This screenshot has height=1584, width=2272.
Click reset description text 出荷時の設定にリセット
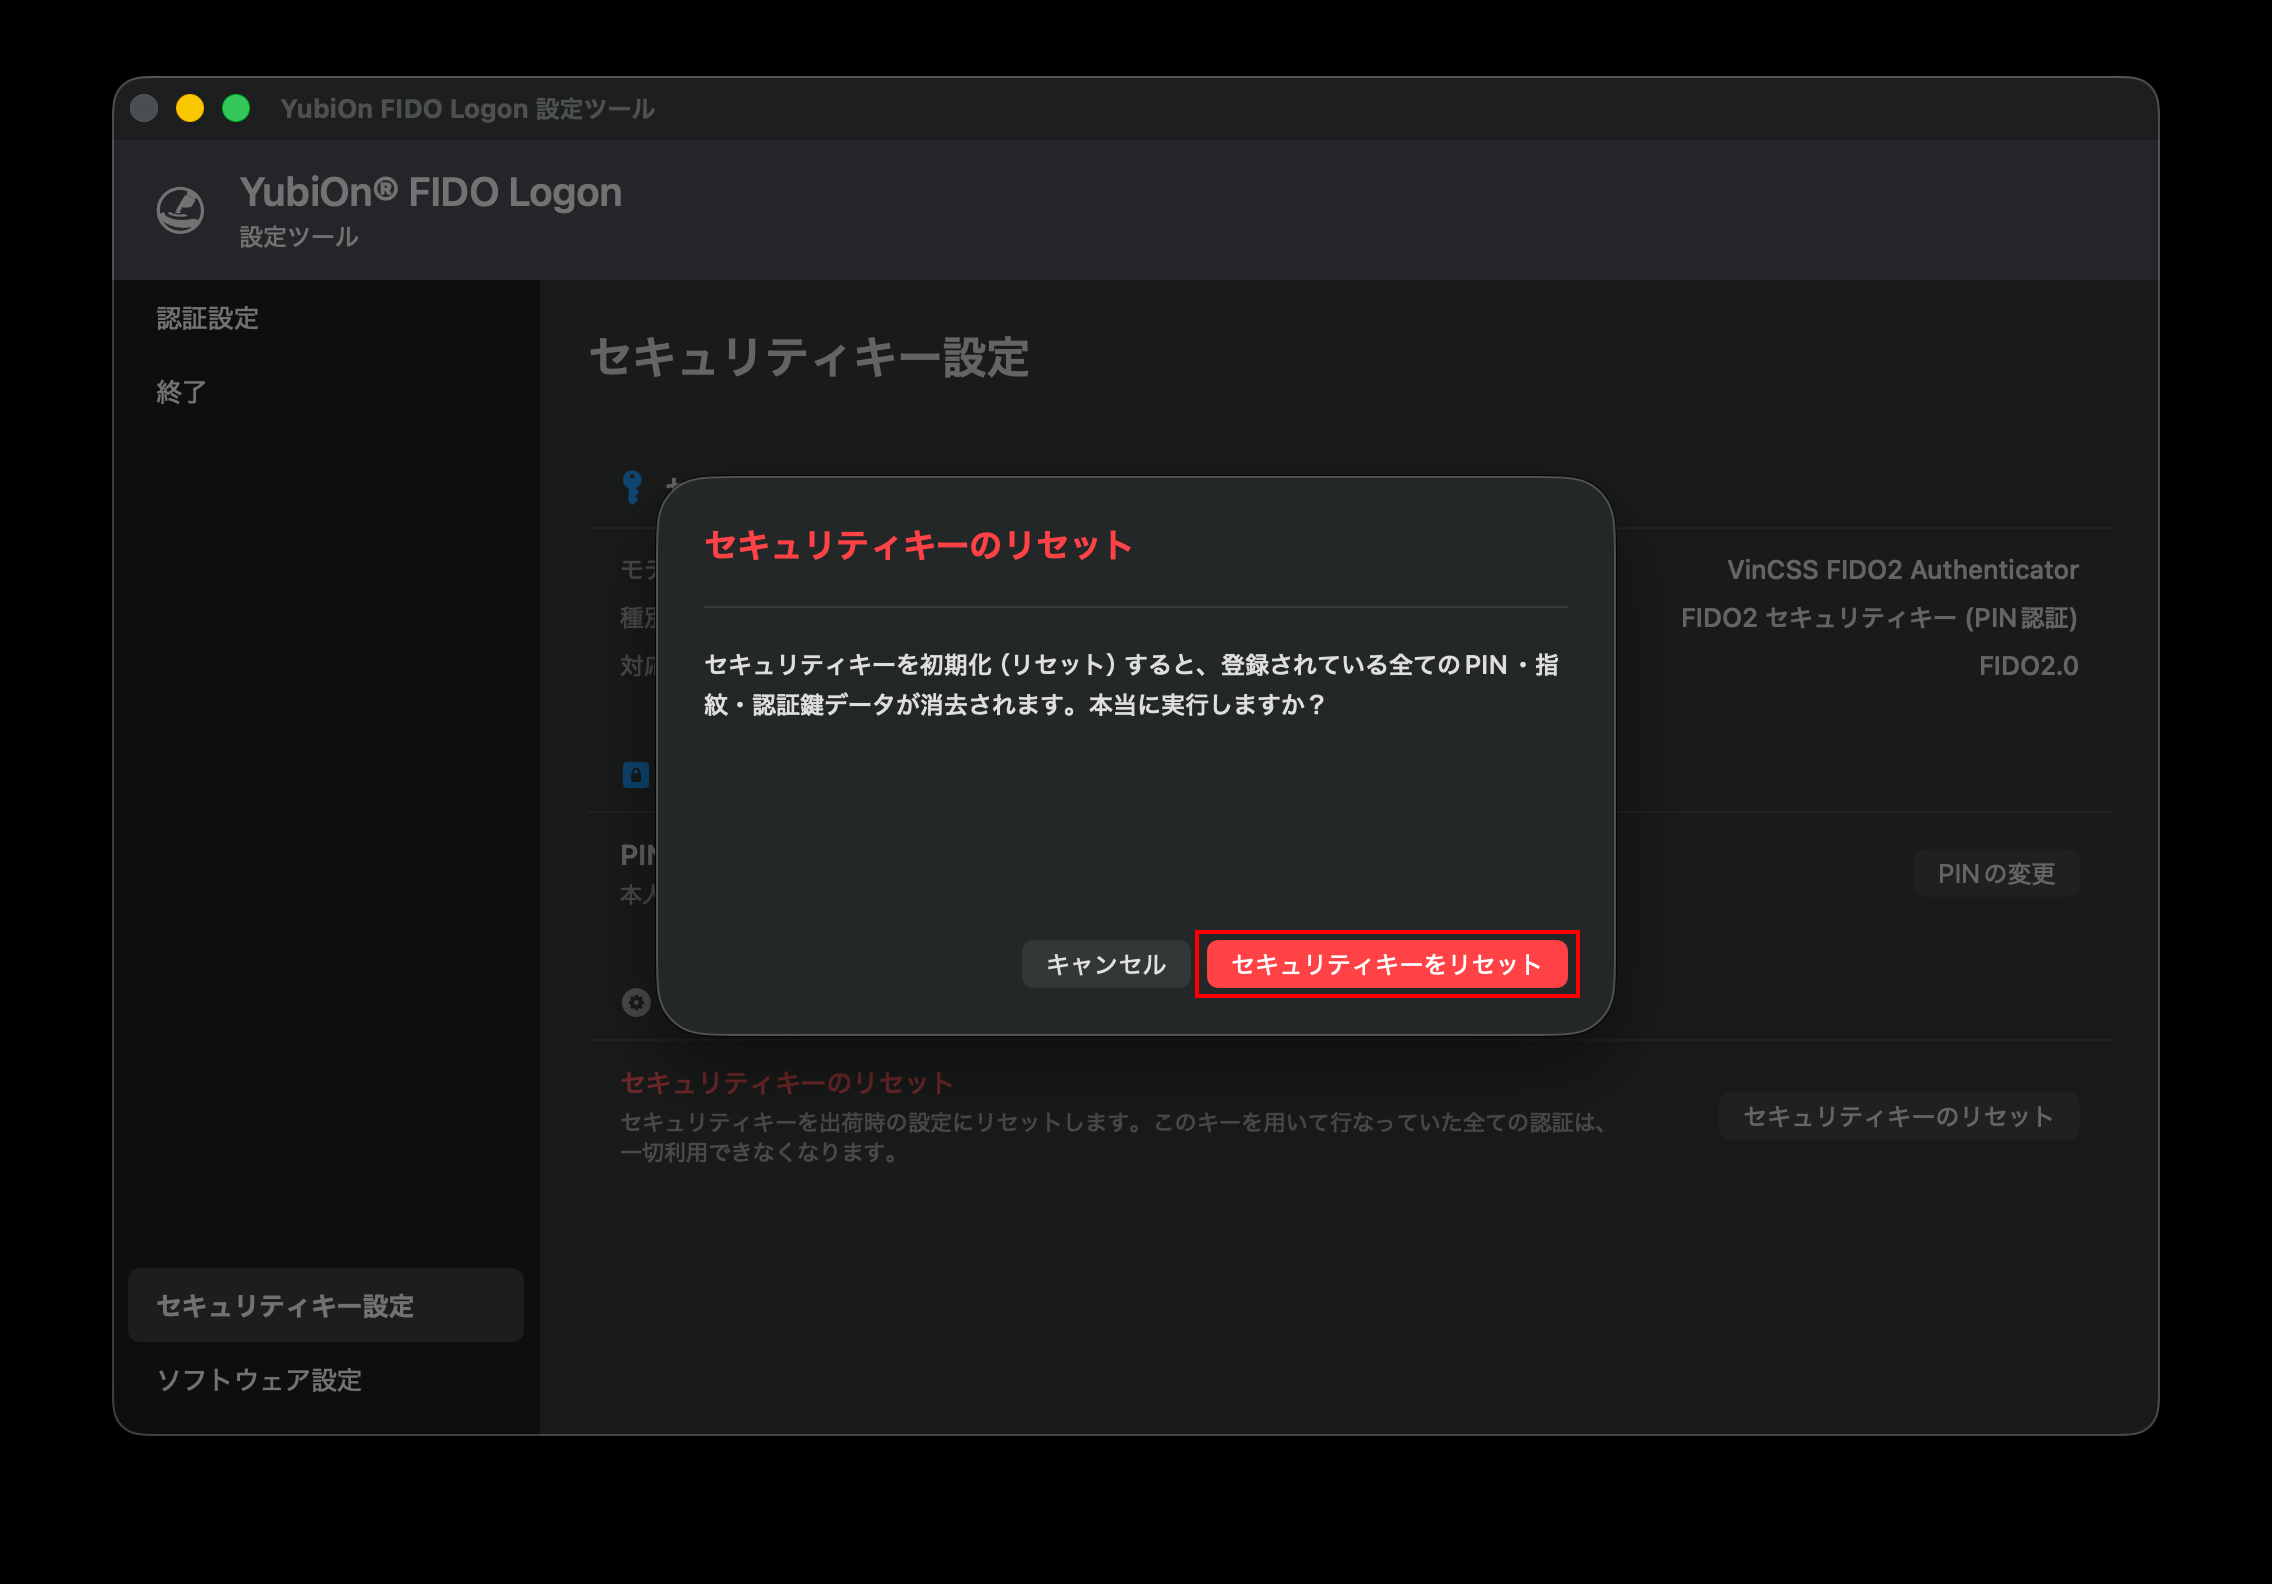(1113, 1137)
